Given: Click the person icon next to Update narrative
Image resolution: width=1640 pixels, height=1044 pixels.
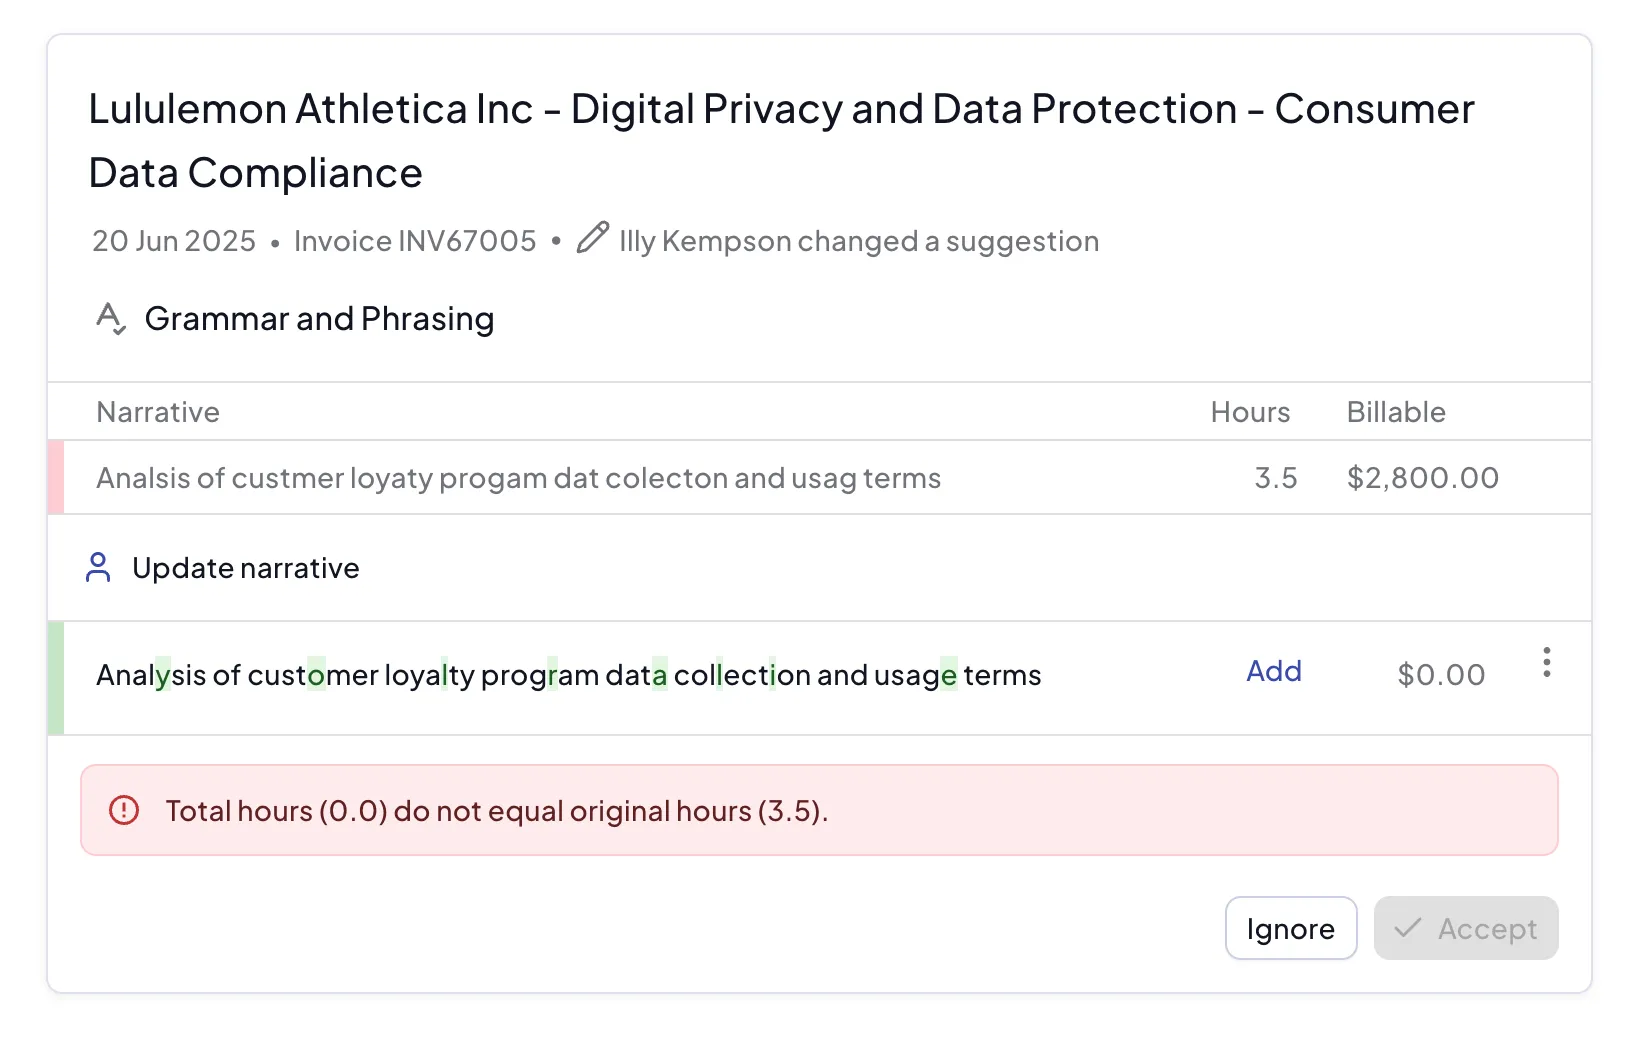Looking at the screenshot, I should tap(98, 568).
